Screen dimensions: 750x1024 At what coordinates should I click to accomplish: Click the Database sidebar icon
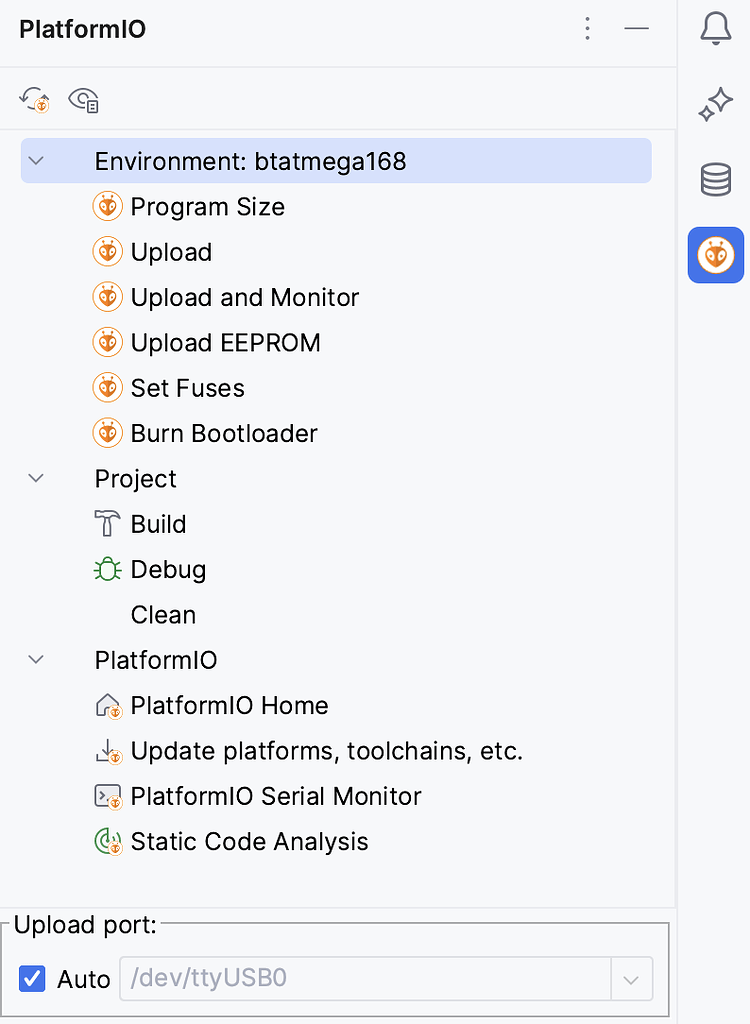pos(716,180)
